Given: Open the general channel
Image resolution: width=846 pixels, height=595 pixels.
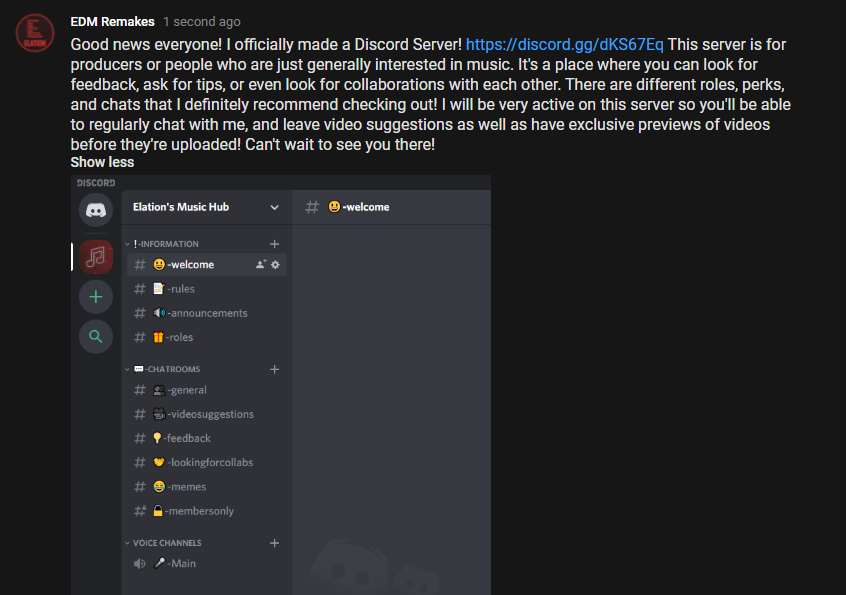Looking at the screenshot, I should click(207, 390).
